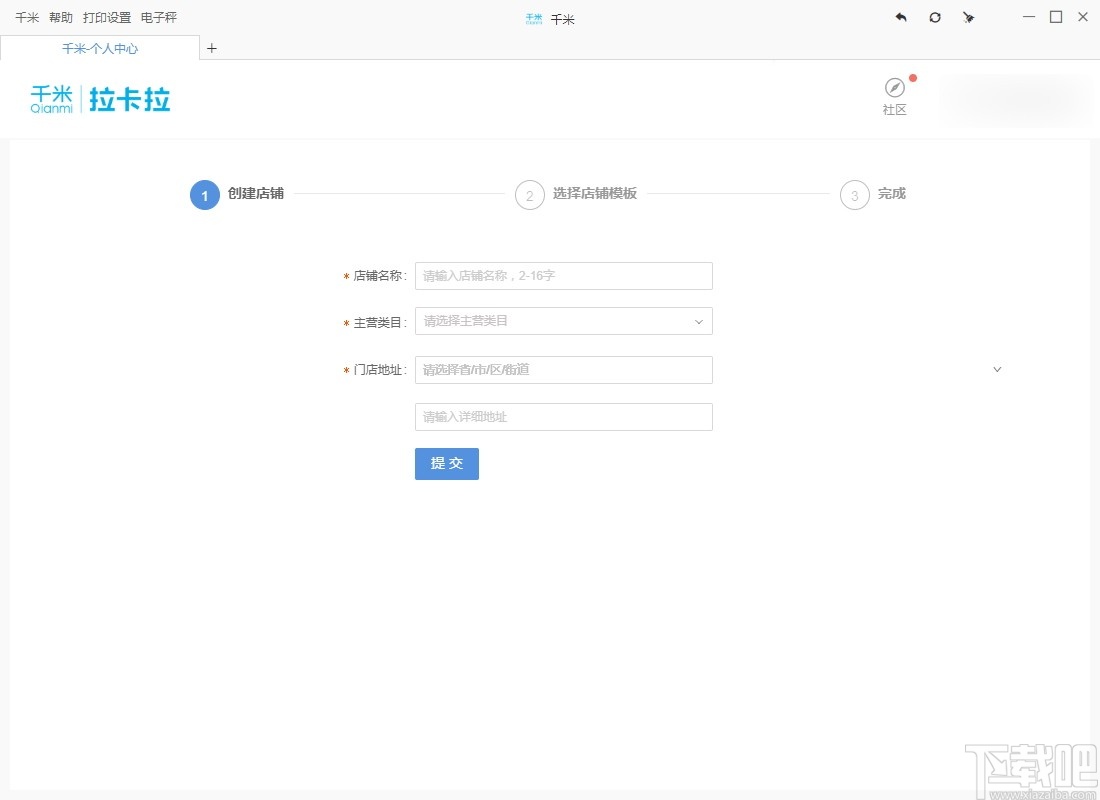This screenshot has width=1100, height=800.
Task: Click the refresh icon in title bar
Action: coord(935,18)
